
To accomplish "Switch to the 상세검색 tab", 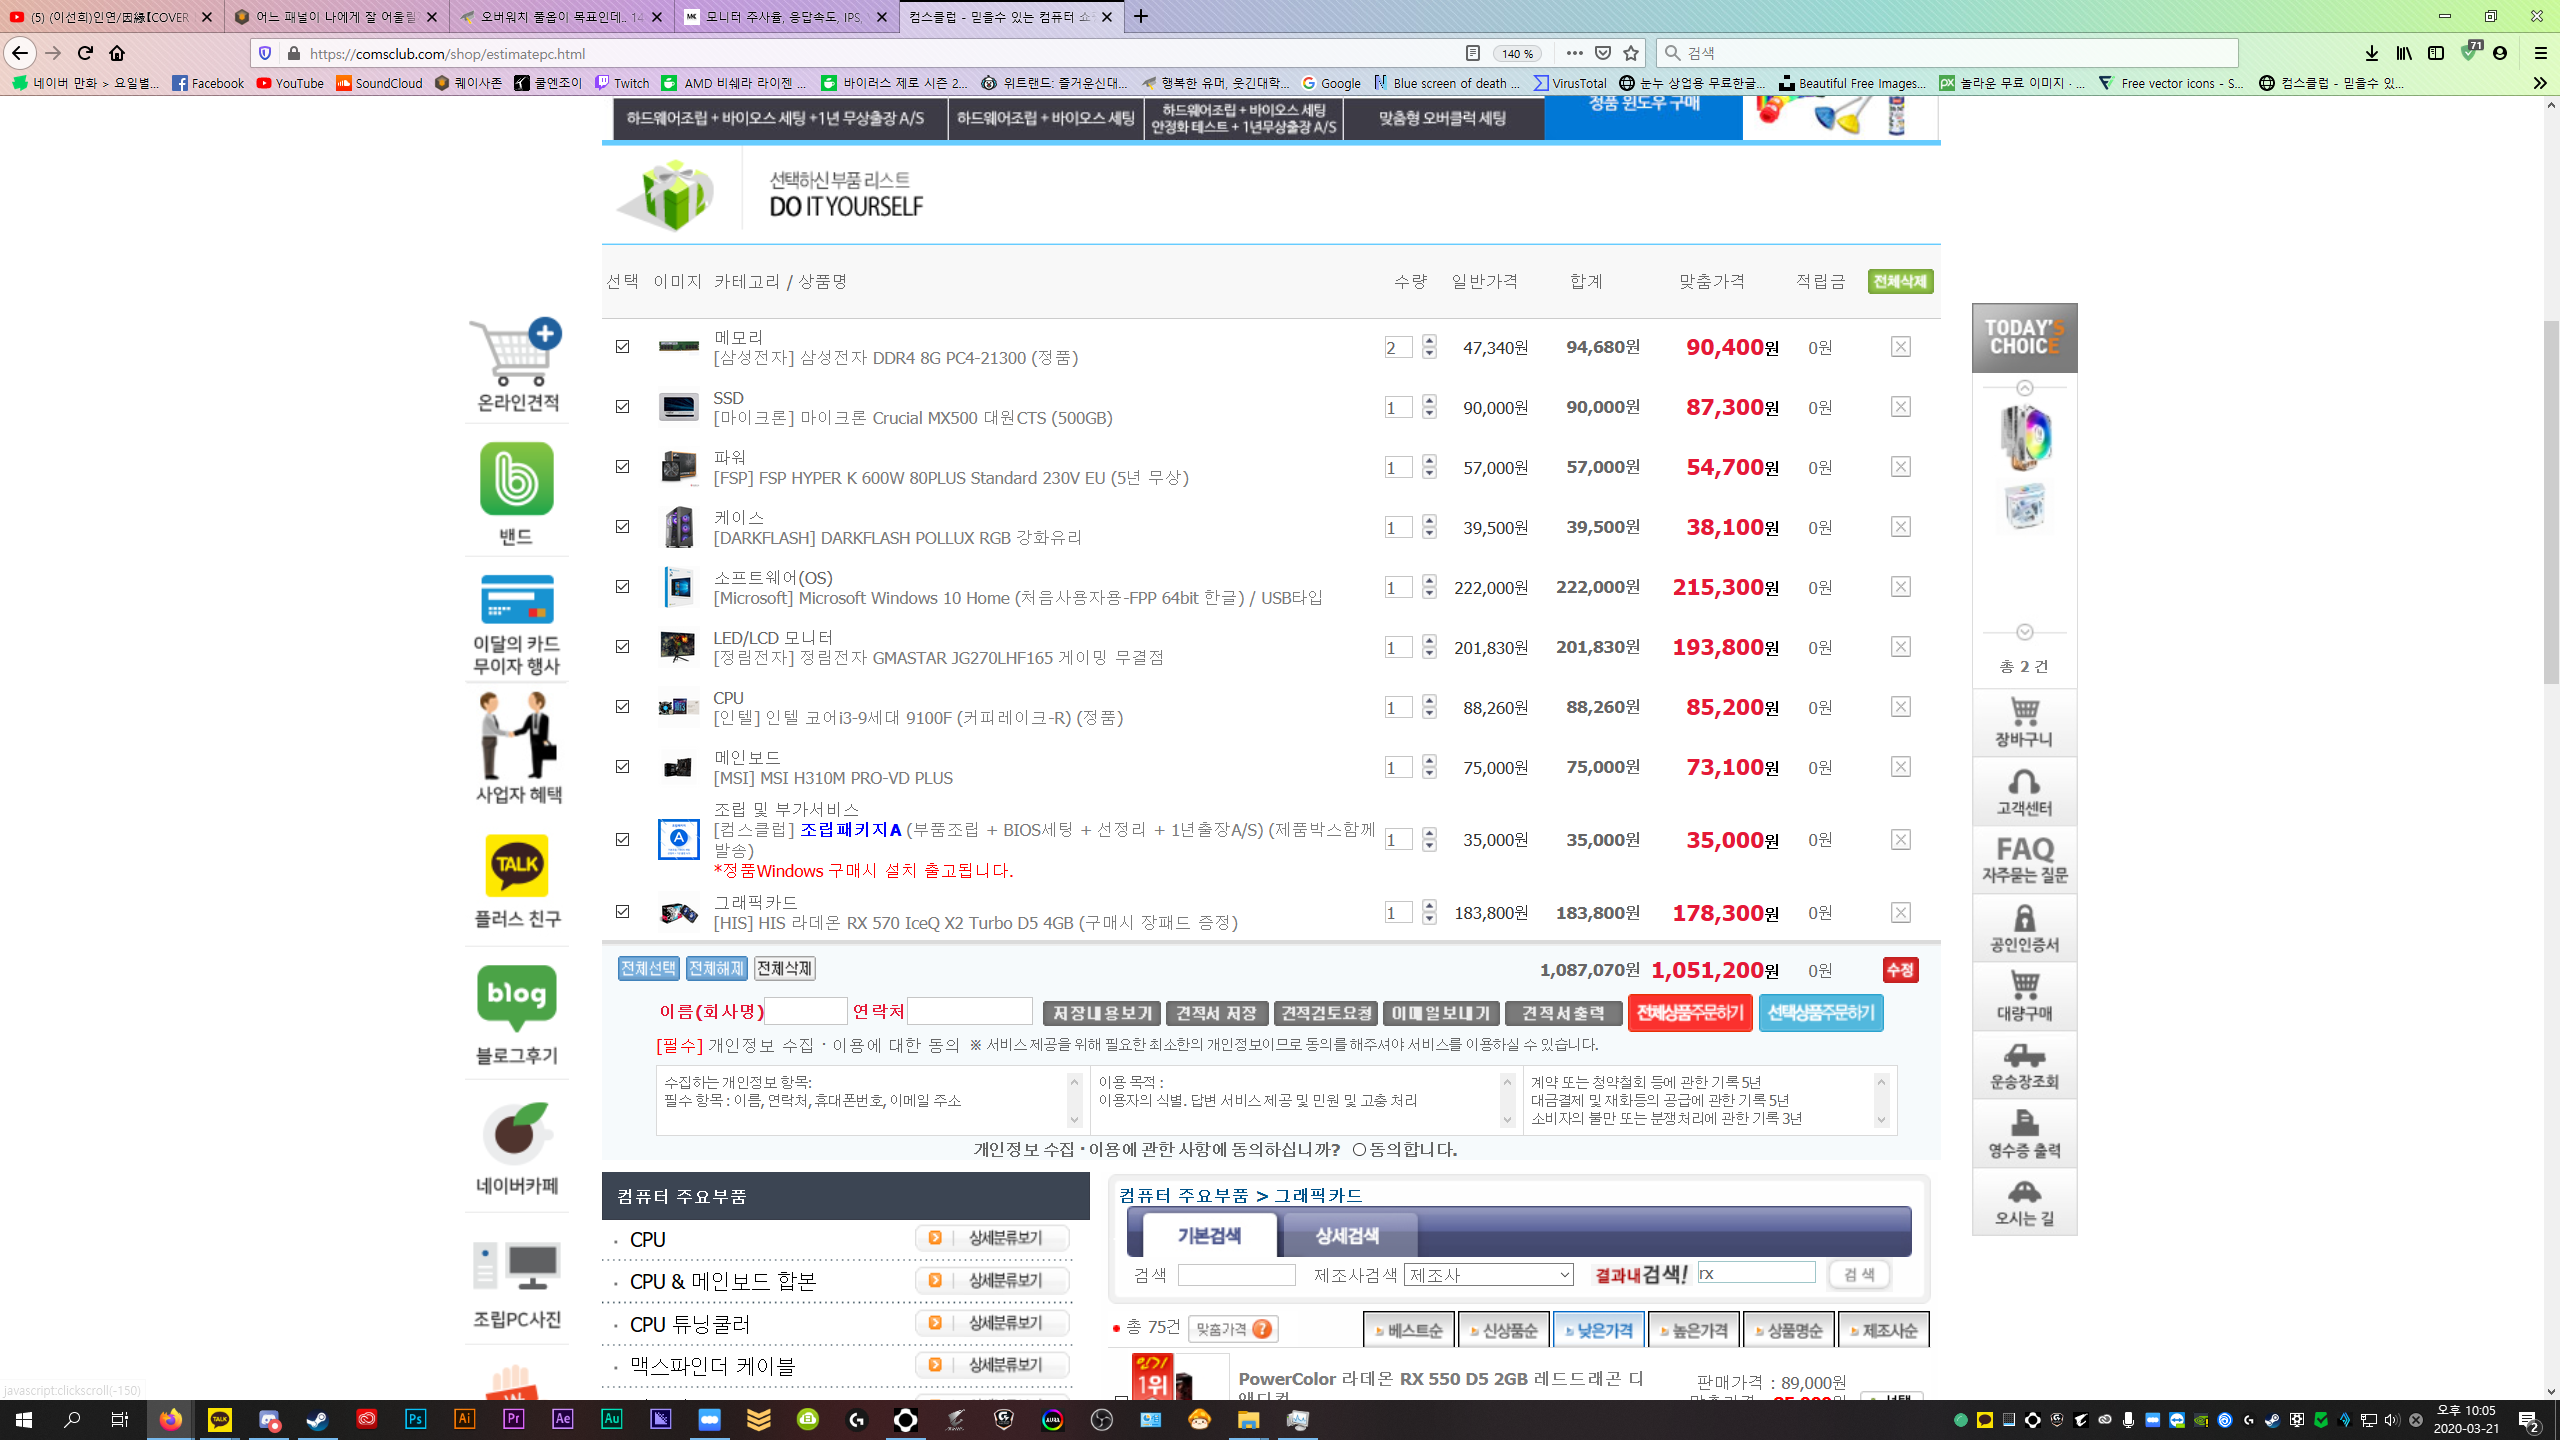I will pos(1347,1236).
